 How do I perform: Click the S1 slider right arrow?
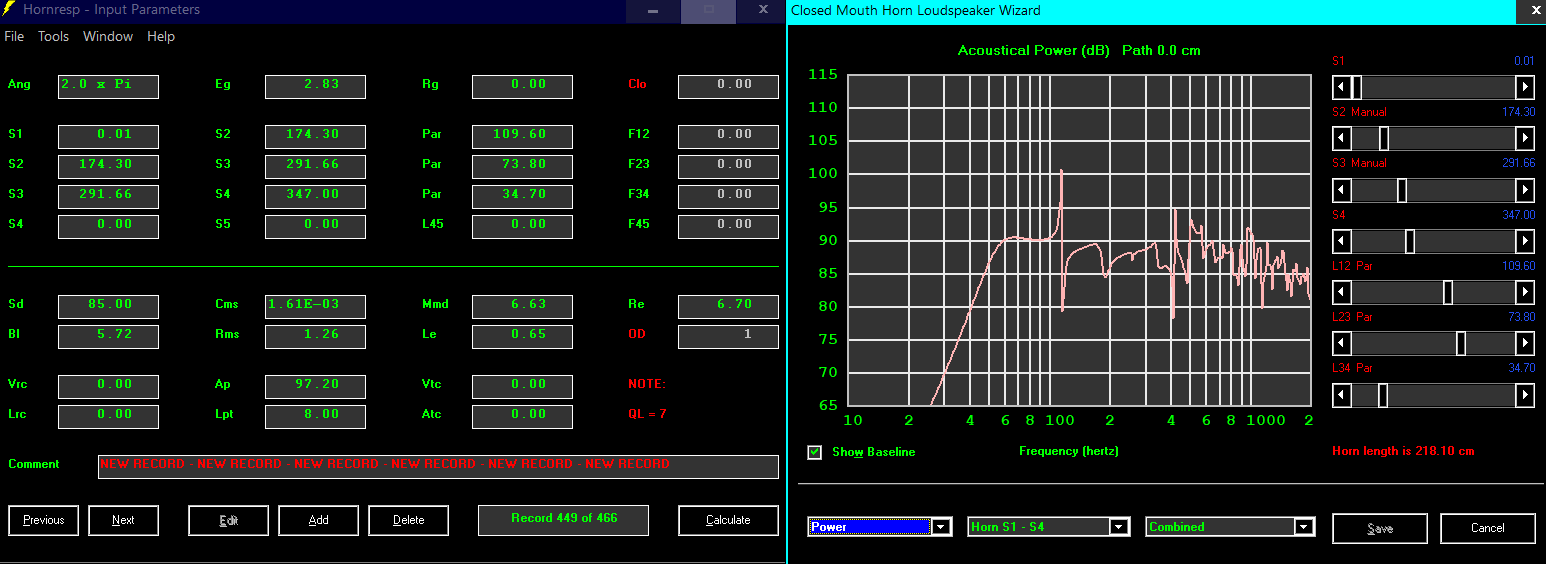[x=1525, y=87]
